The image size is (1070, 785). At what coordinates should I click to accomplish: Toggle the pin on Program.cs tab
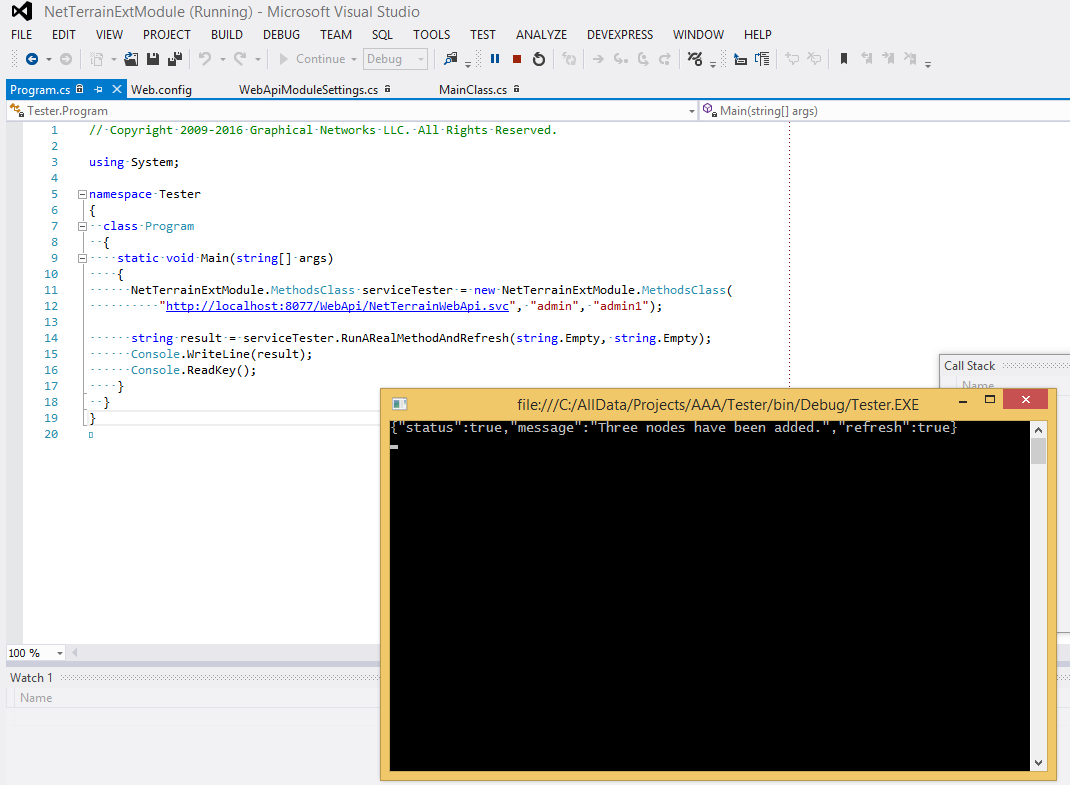pos(99,90)
